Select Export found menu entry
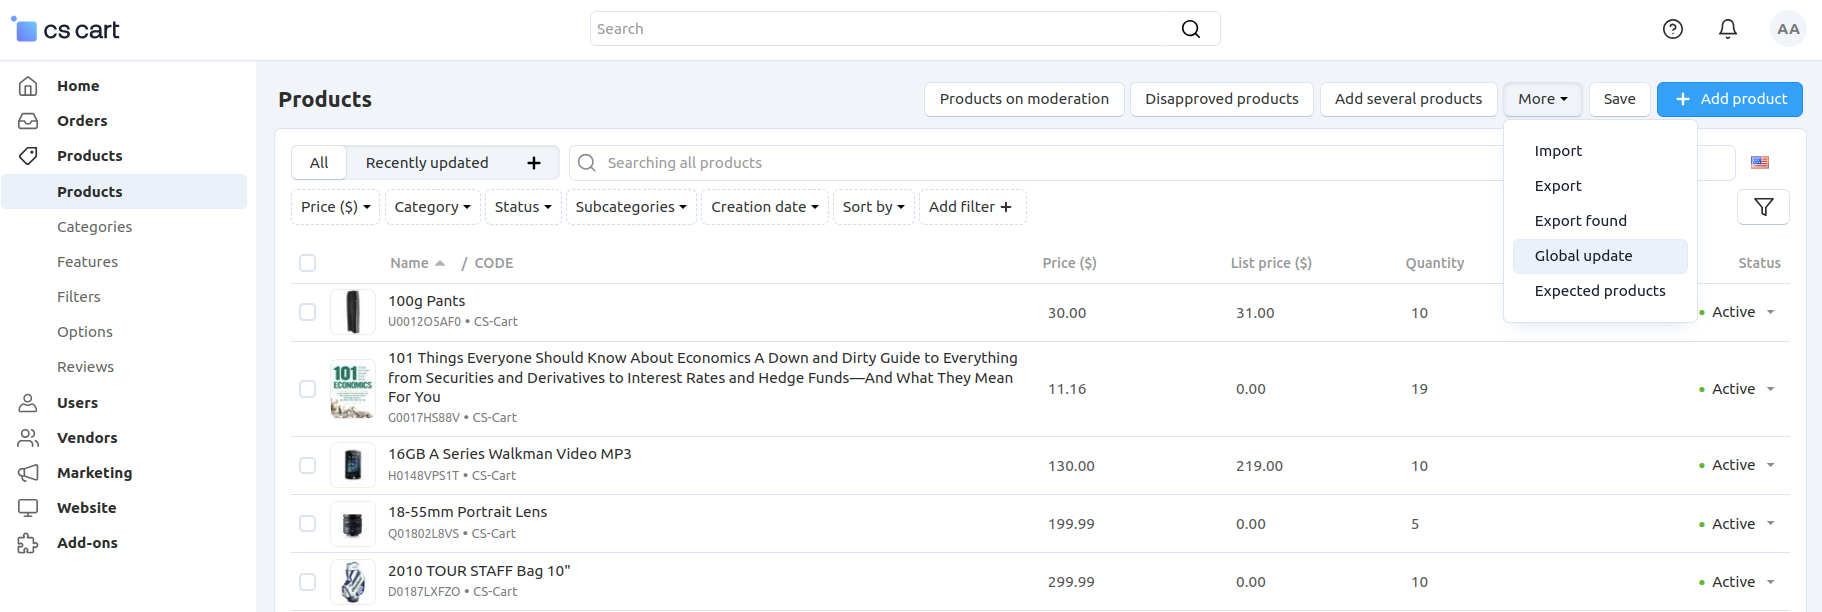 pos(1600,221)
